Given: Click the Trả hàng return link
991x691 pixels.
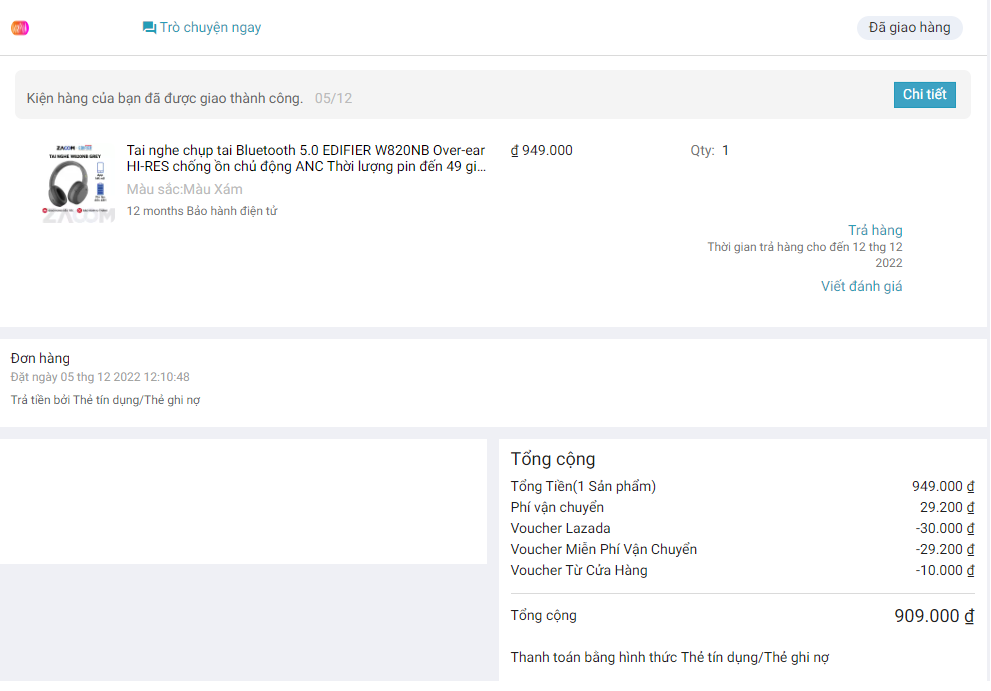Looking at the screenshot, I should pyautogui.click(x=875, y=230).
